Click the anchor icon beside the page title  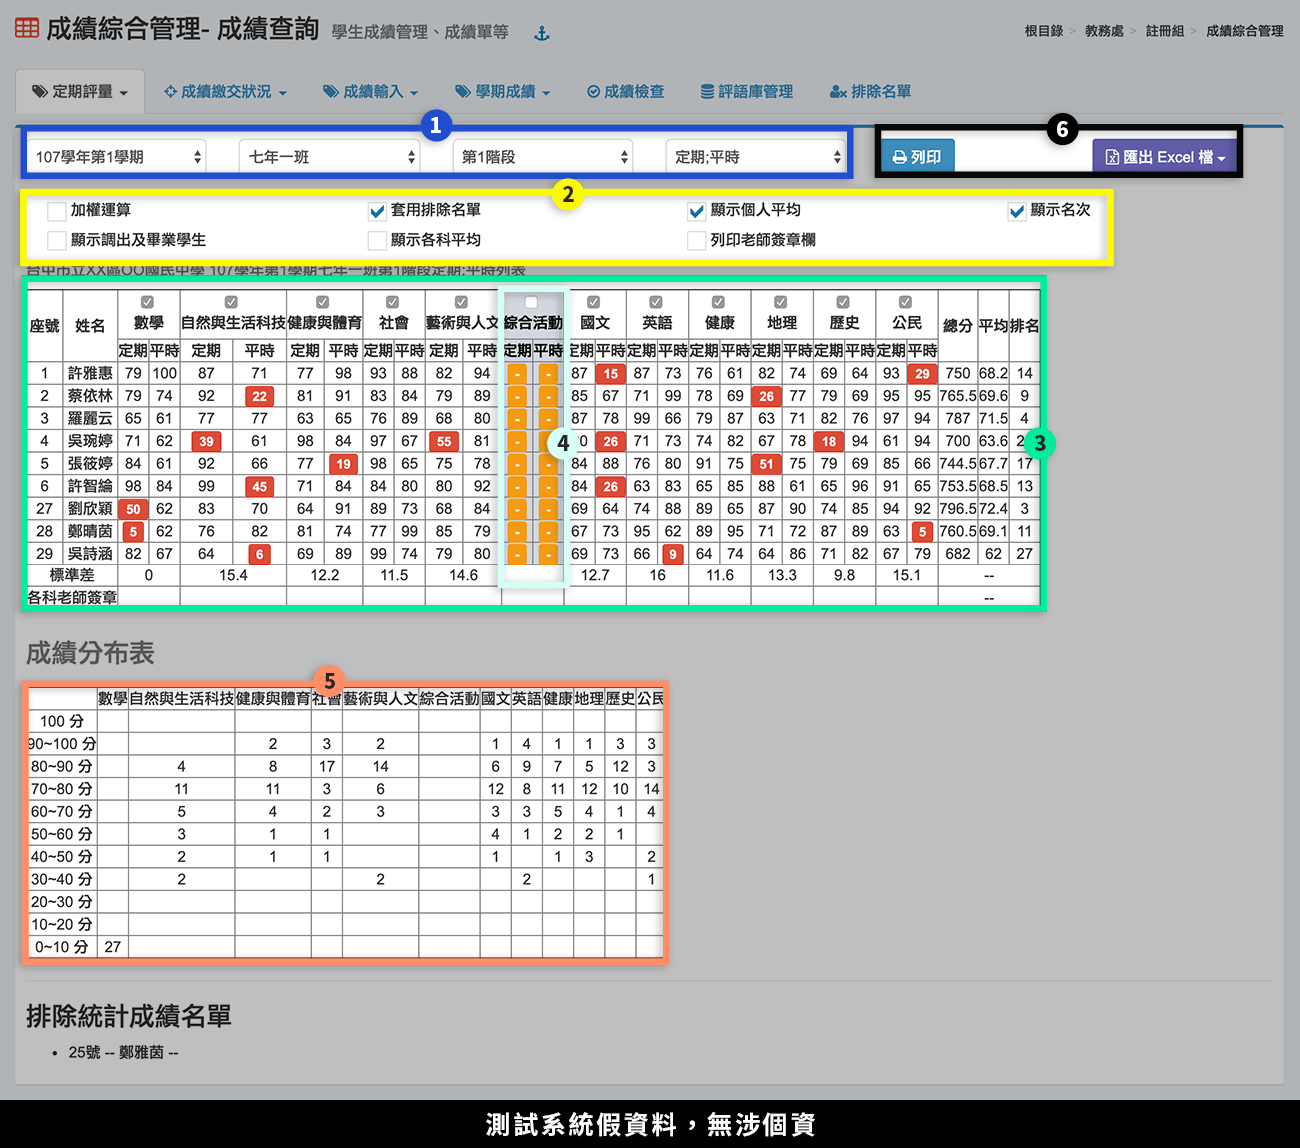click(542, 33)
